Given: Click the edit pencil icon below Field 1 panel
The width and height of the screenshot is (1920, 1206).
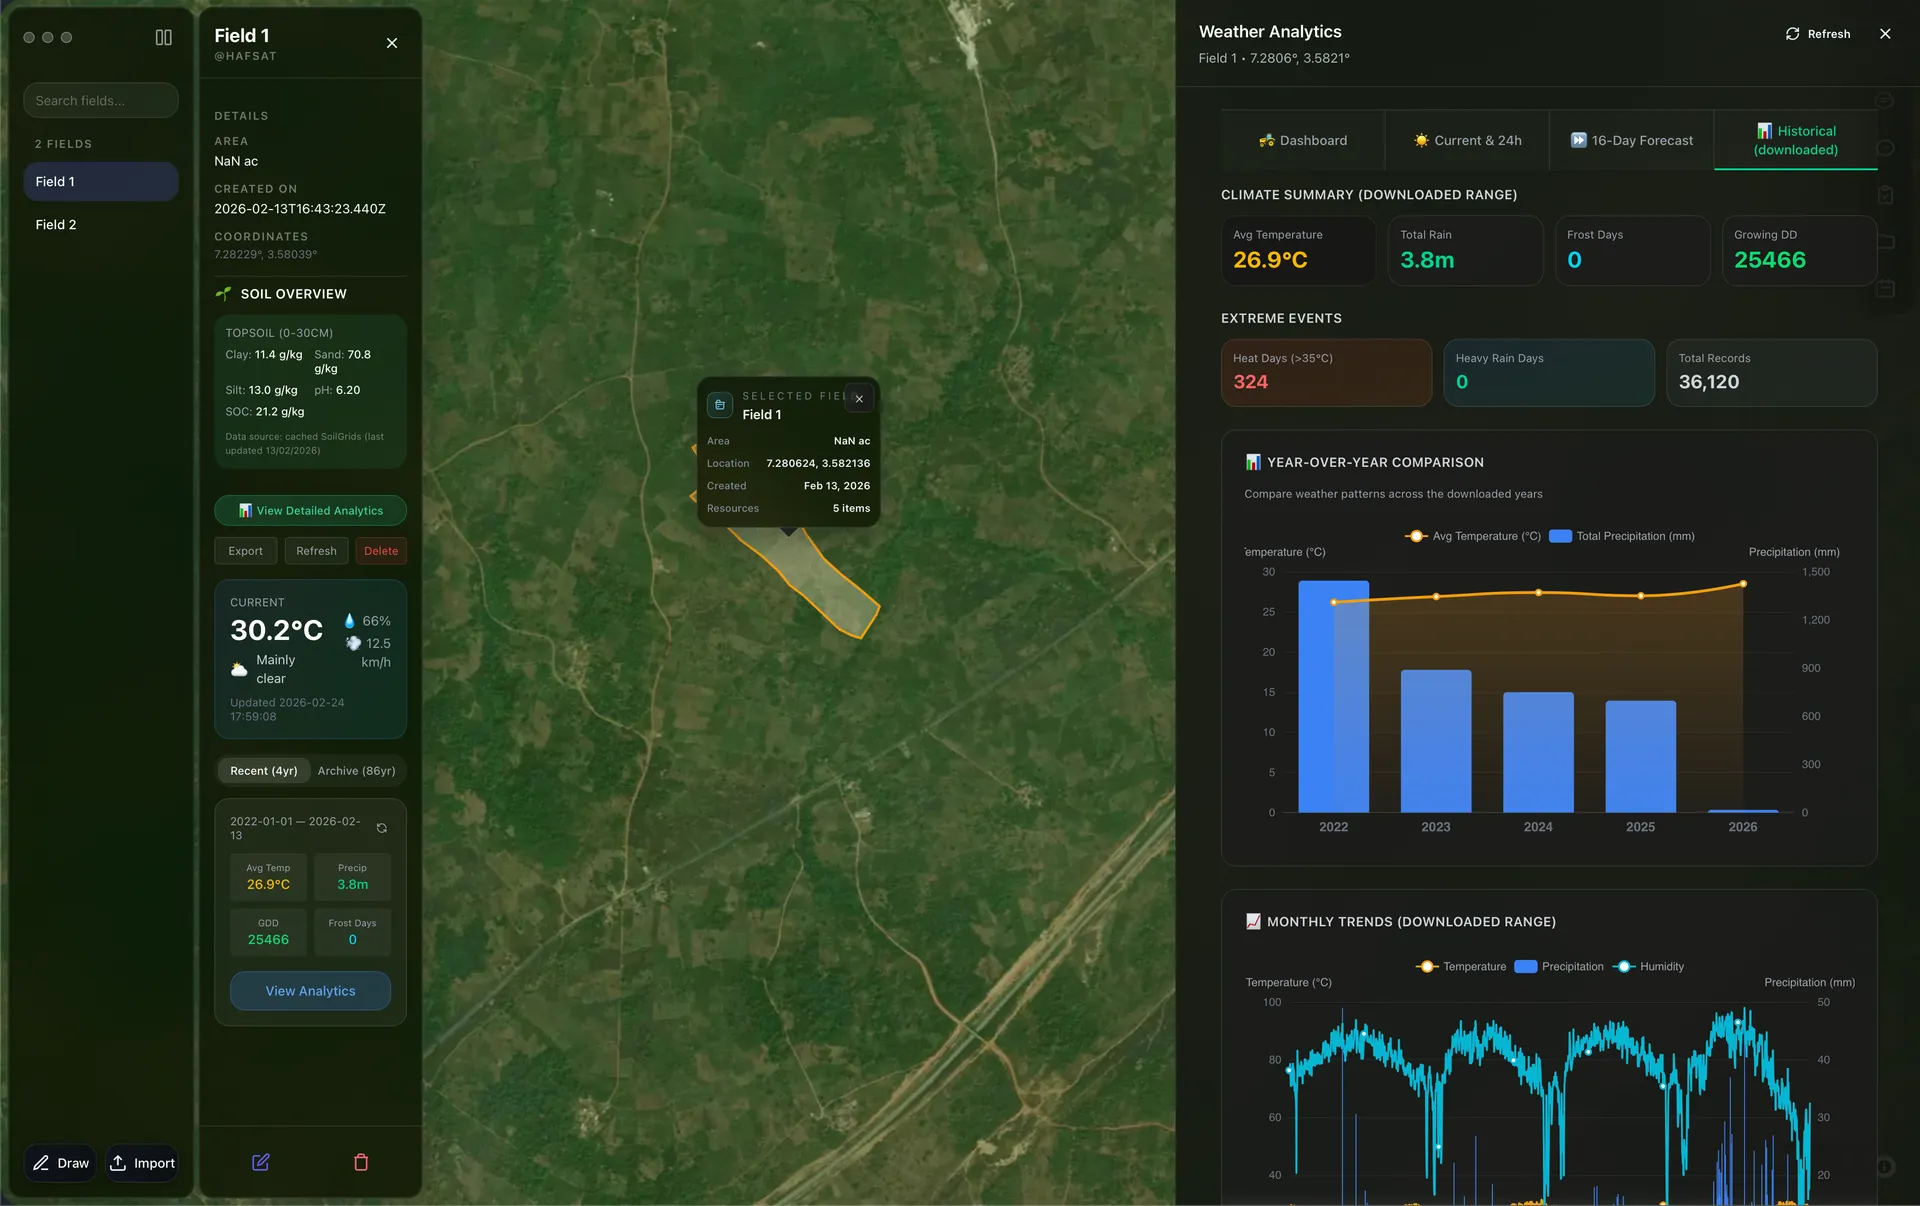Looking at the screenshot, I should [x=260, y=1162].
